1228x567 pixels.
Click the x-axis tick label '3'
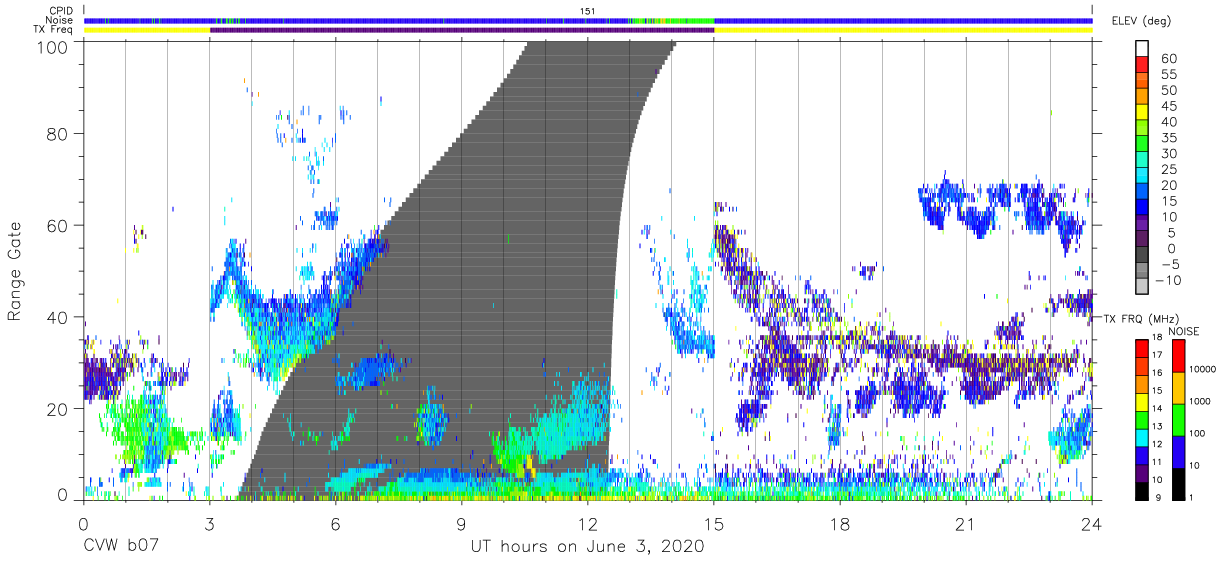209,524
